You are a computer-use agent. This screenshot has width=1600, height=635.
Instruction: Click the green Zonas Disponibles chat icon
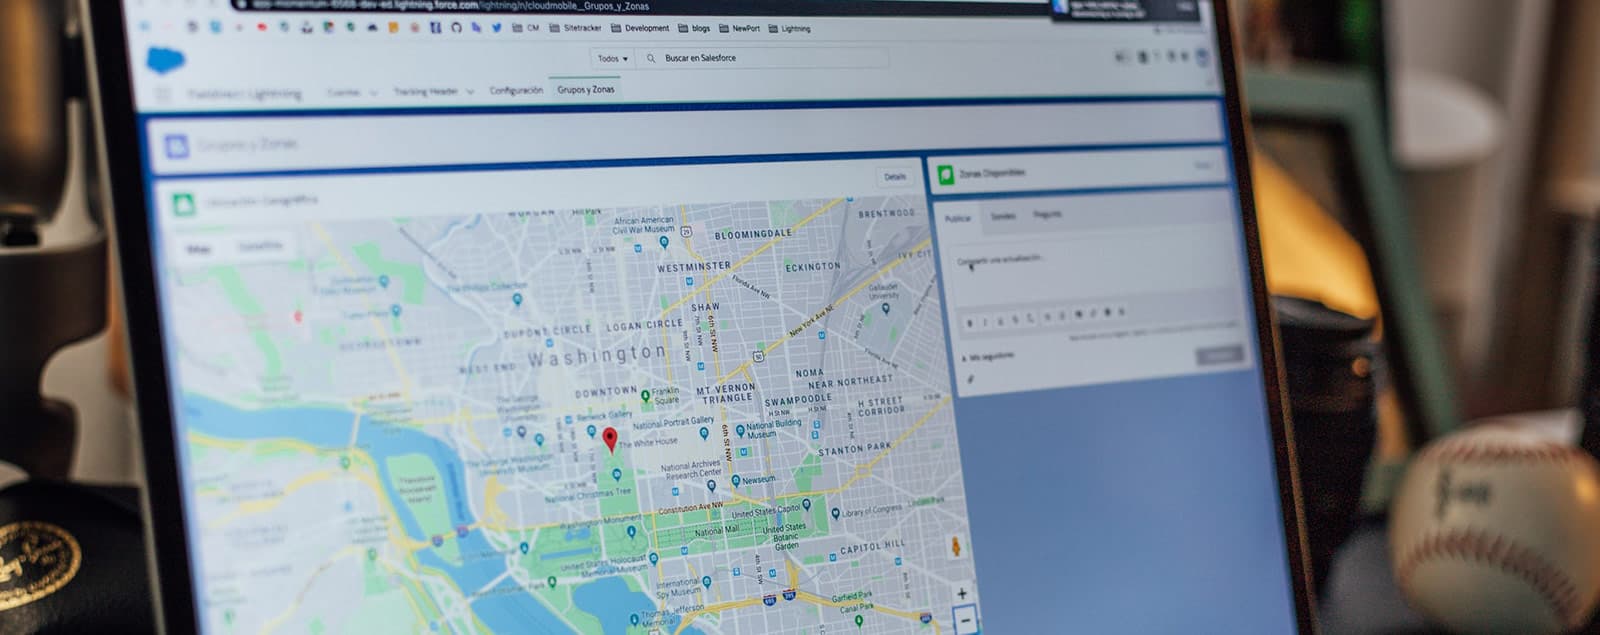pyautogui.click(x=945, y=175)
